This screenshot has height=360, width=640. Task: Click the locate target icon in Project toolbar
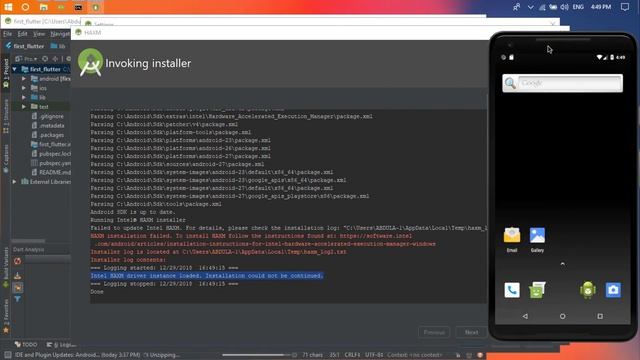45,59
